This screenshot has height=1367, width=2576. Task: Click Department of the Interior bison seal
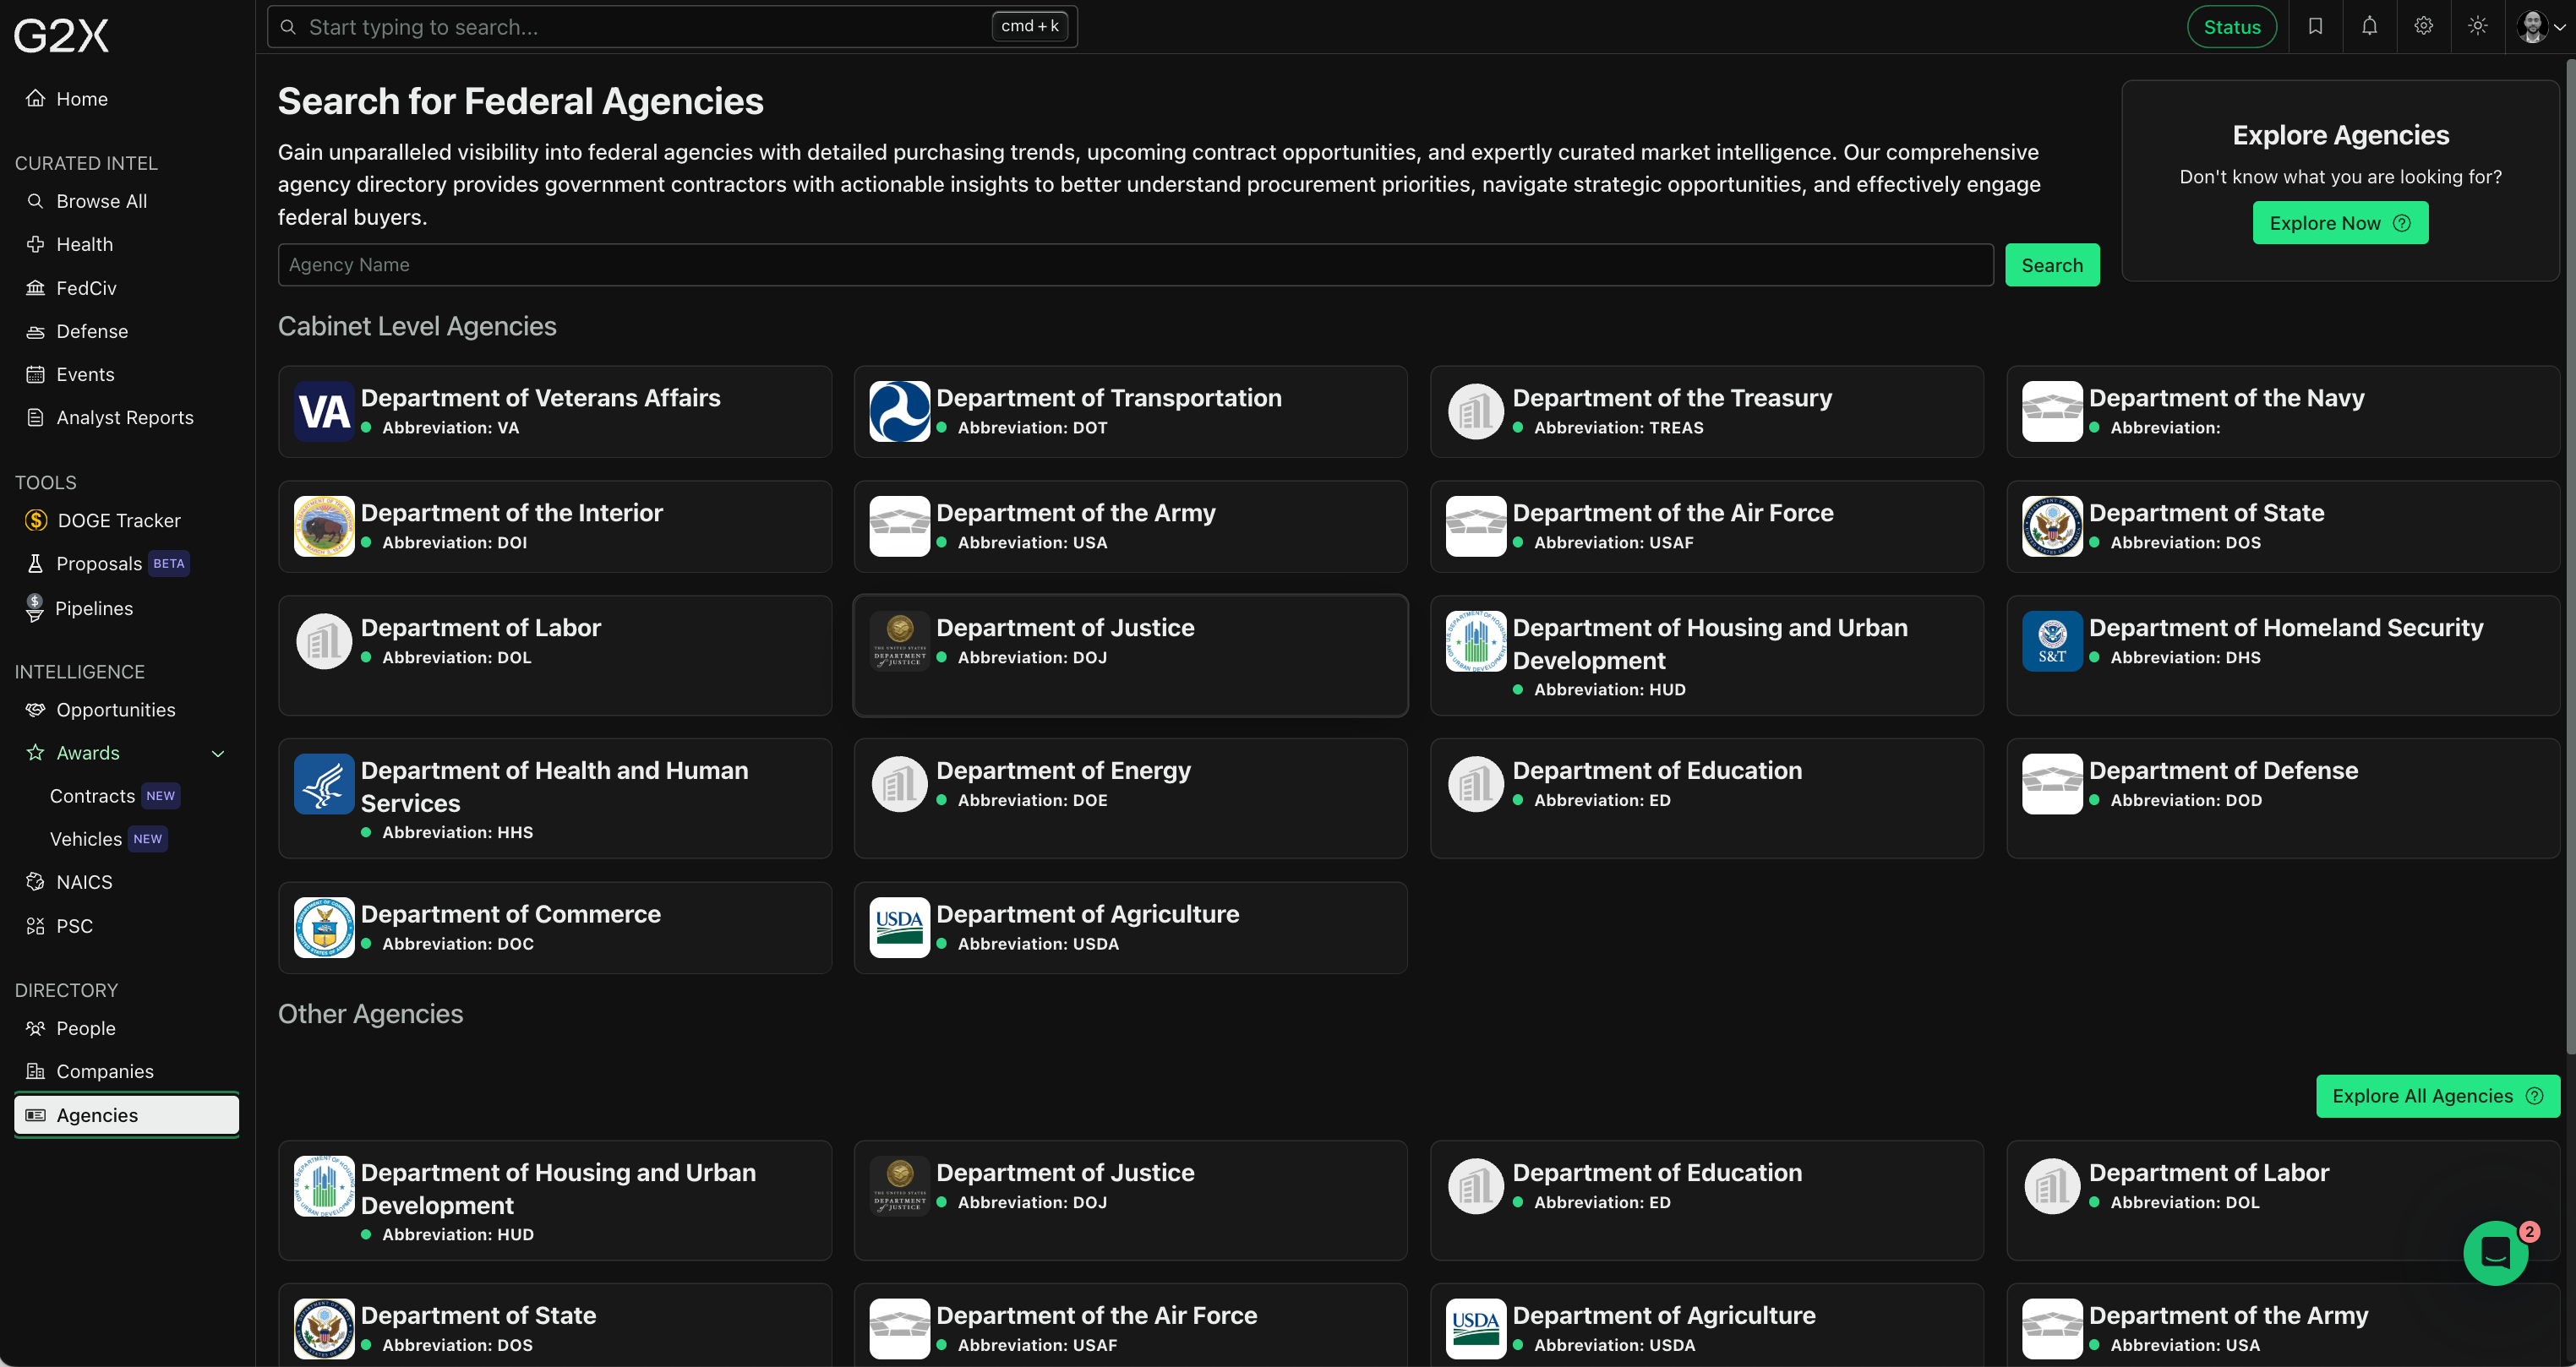[x=324, y=526]
